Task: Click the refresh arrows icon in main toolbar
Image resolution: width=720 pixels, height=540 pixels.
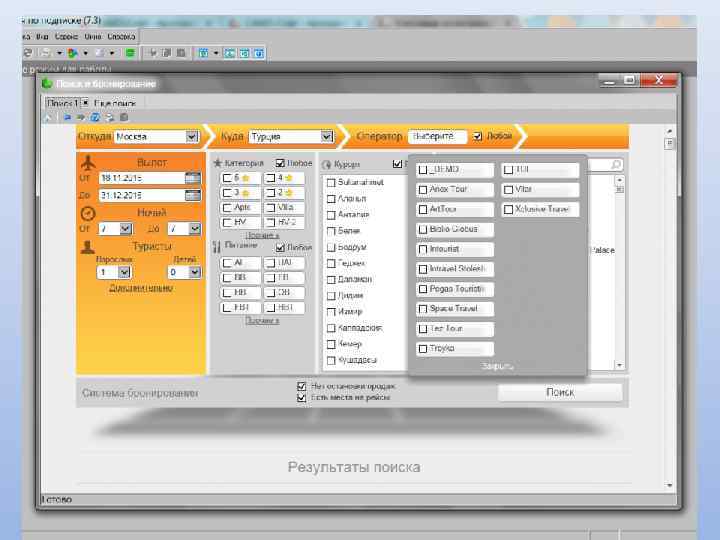Action: point(28,53)
